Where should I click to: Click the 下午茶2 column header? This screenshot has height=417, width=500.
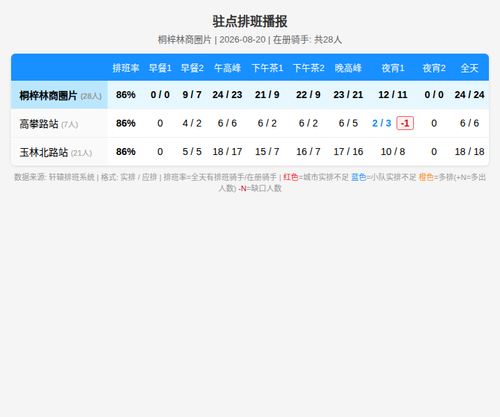308,68
